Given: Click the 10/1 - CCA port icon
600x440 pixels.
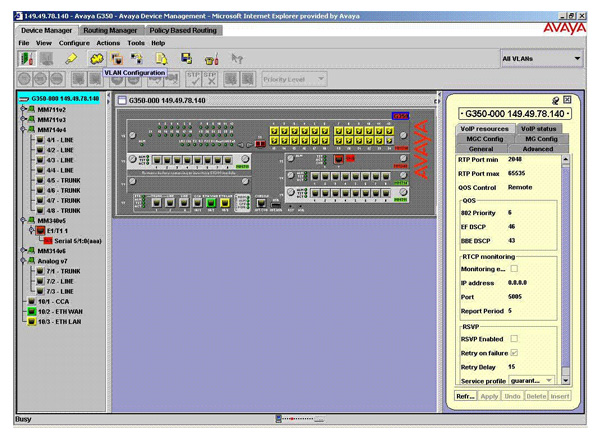Looking at the screenshot, I should point(32,301).
